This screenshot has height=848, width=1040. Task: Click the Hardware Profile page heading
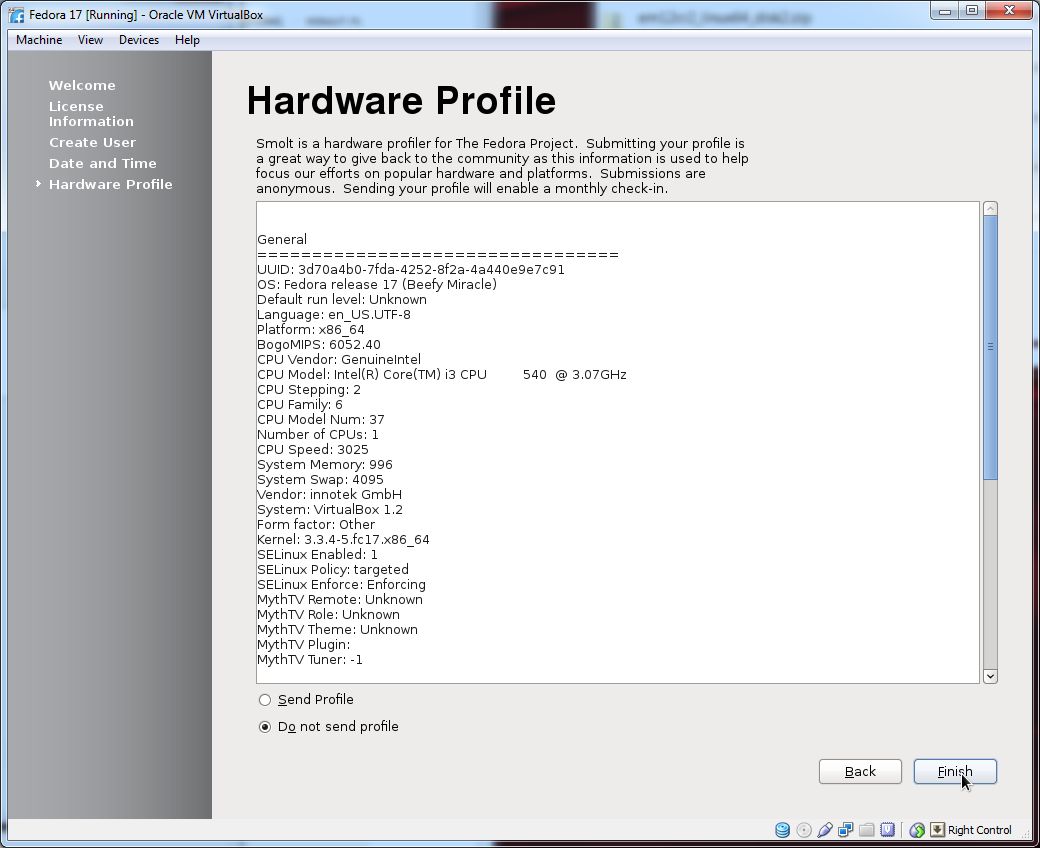401,101
